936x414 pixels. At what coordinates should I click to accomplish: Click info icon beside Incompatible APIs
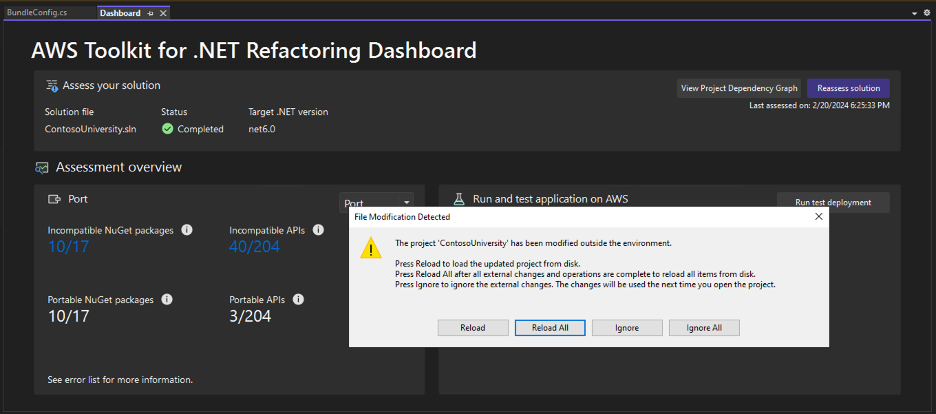pos(318,230)
